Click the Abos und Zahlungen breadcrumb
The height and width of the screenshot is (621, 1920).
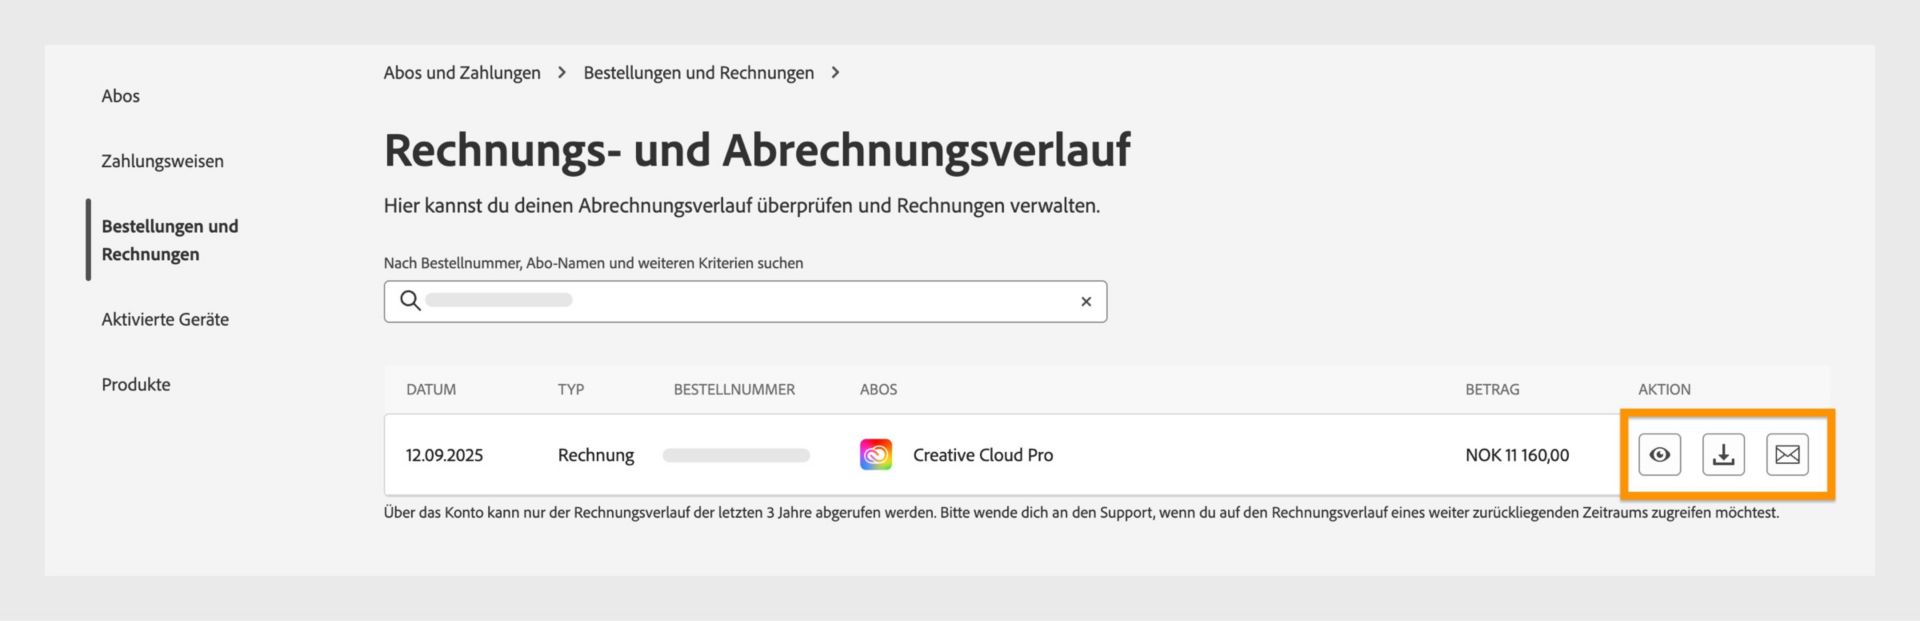462,73
